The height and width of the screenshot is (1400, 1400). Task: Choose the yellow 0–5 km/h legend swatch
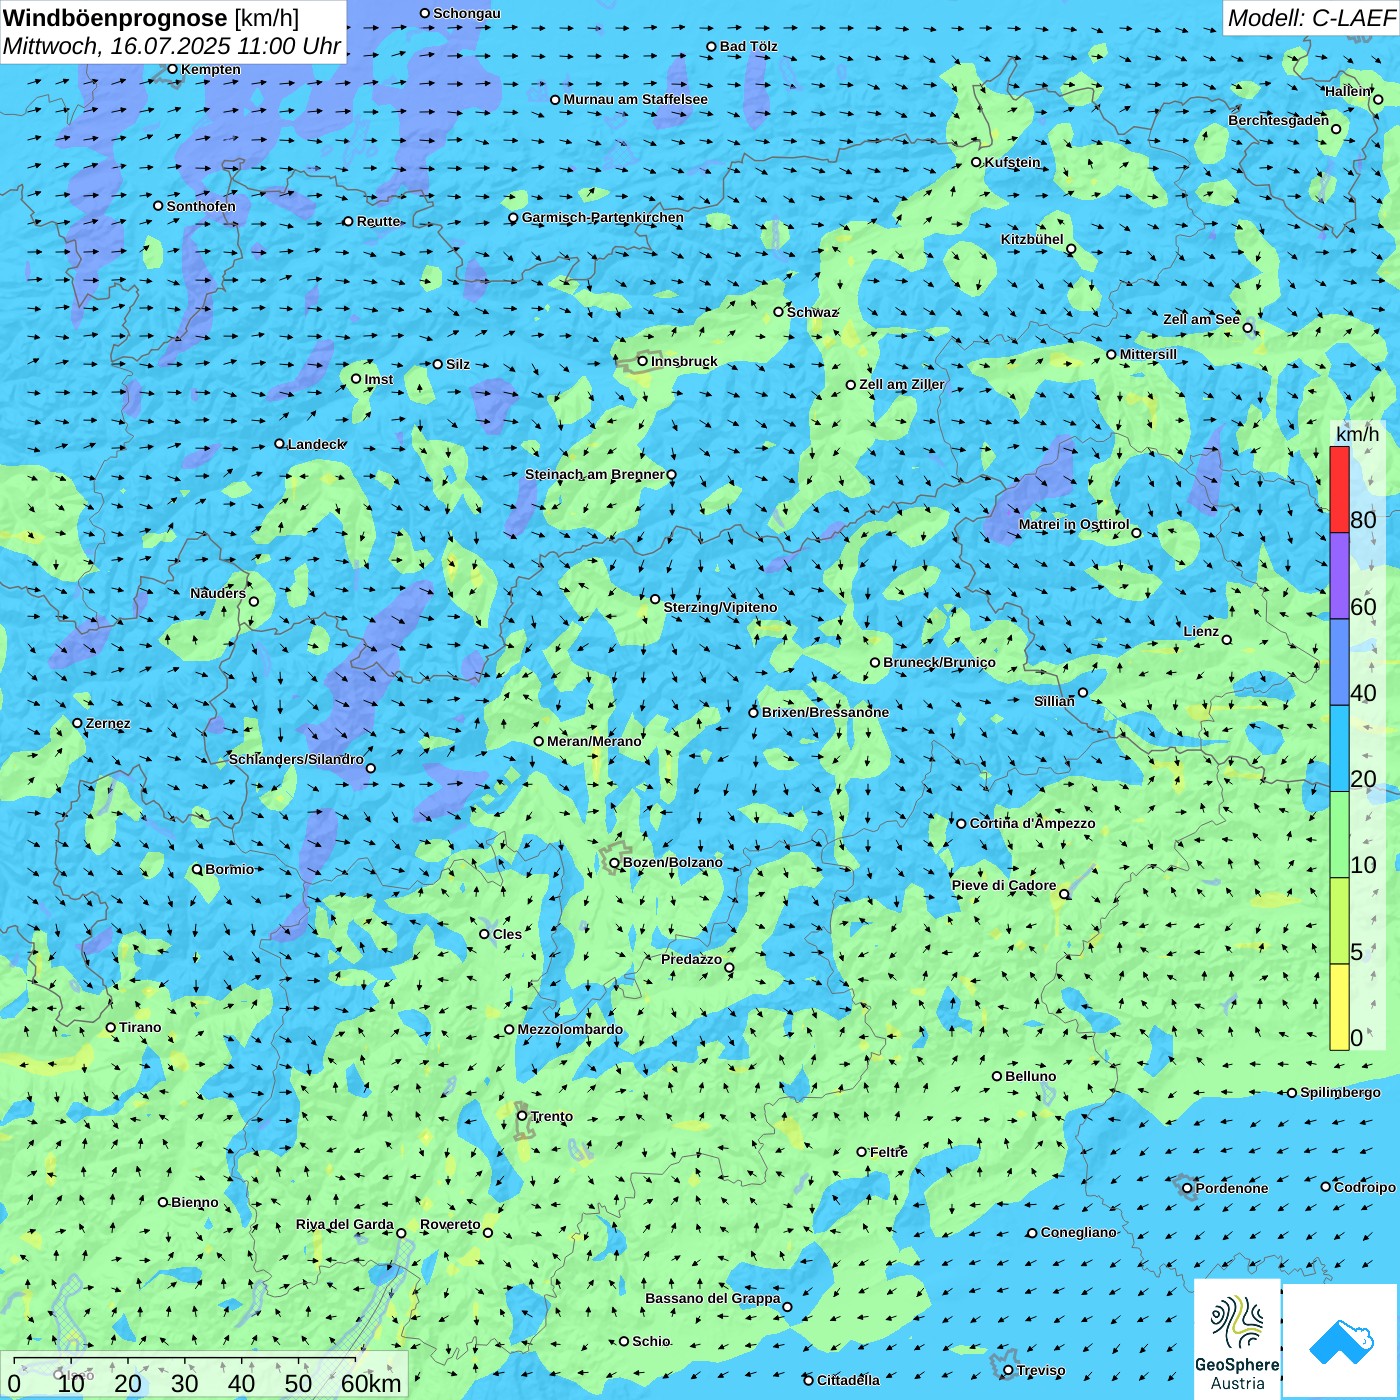tap(1339, 1007)
